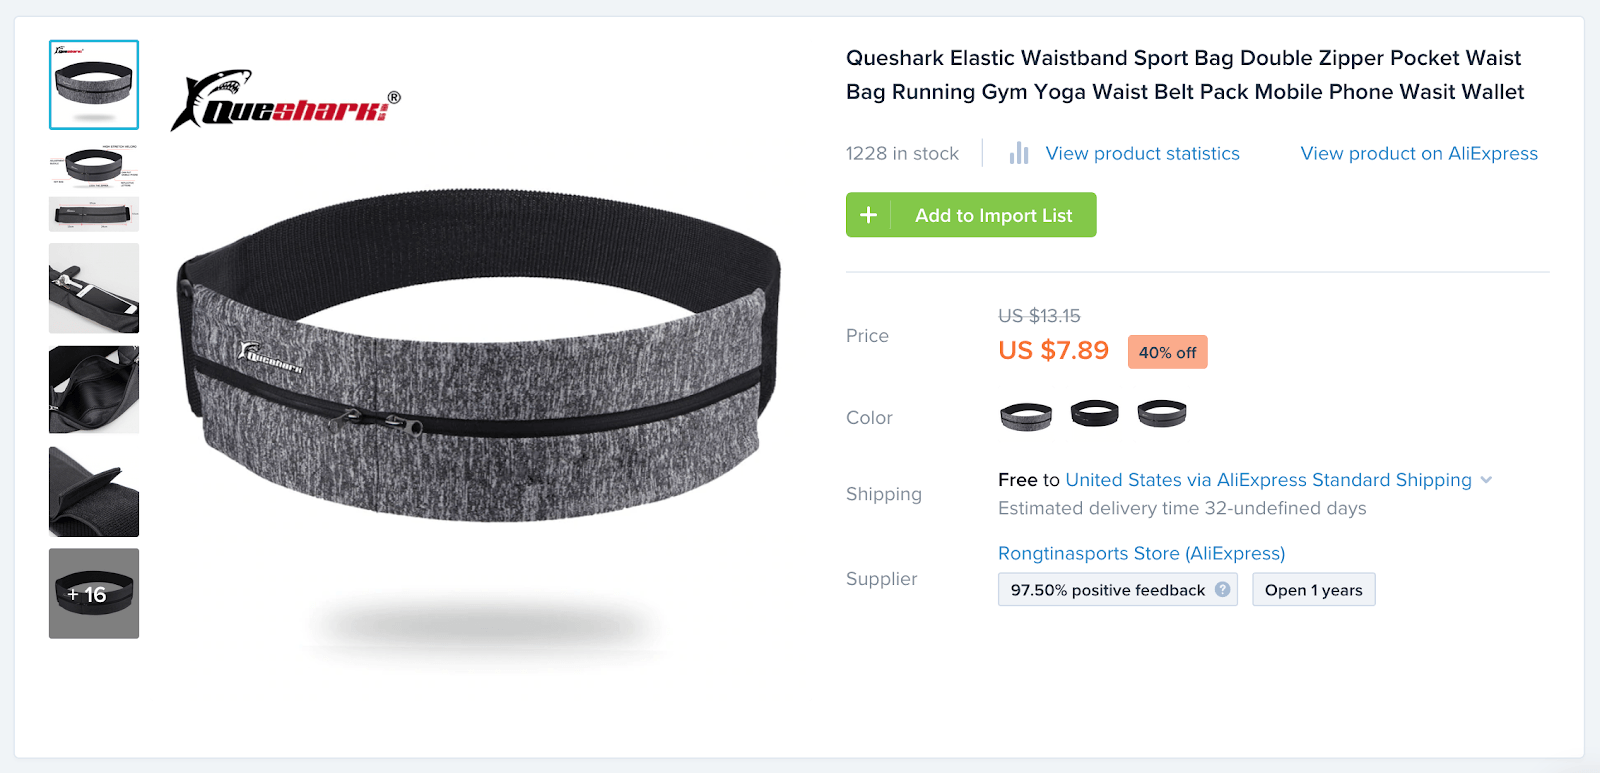
Task: Open the United States AliExpress Standard Shipping selector
Action: (1268, 480)
